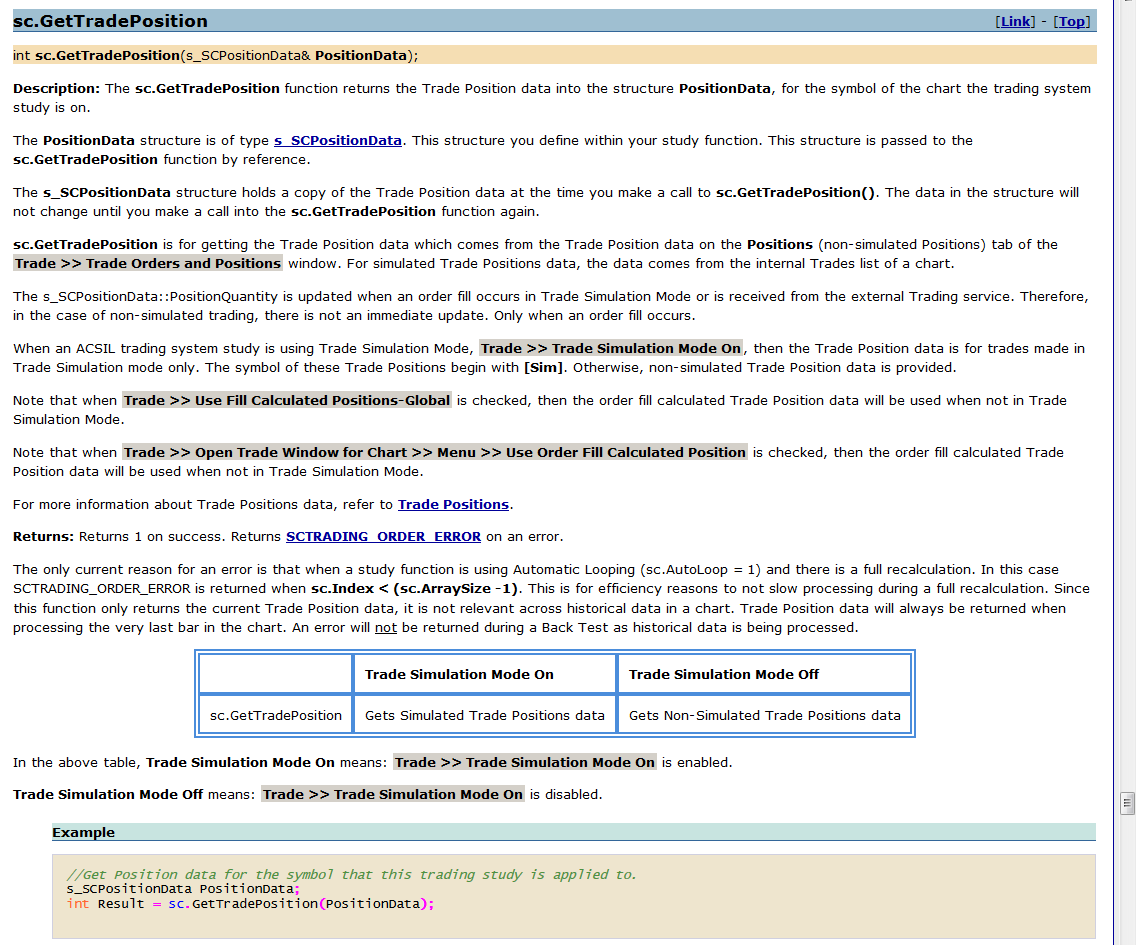
Task: Click the 'sc.GetTradePosition' table cell
Action: pyautogui.click(x=276, y=715)
